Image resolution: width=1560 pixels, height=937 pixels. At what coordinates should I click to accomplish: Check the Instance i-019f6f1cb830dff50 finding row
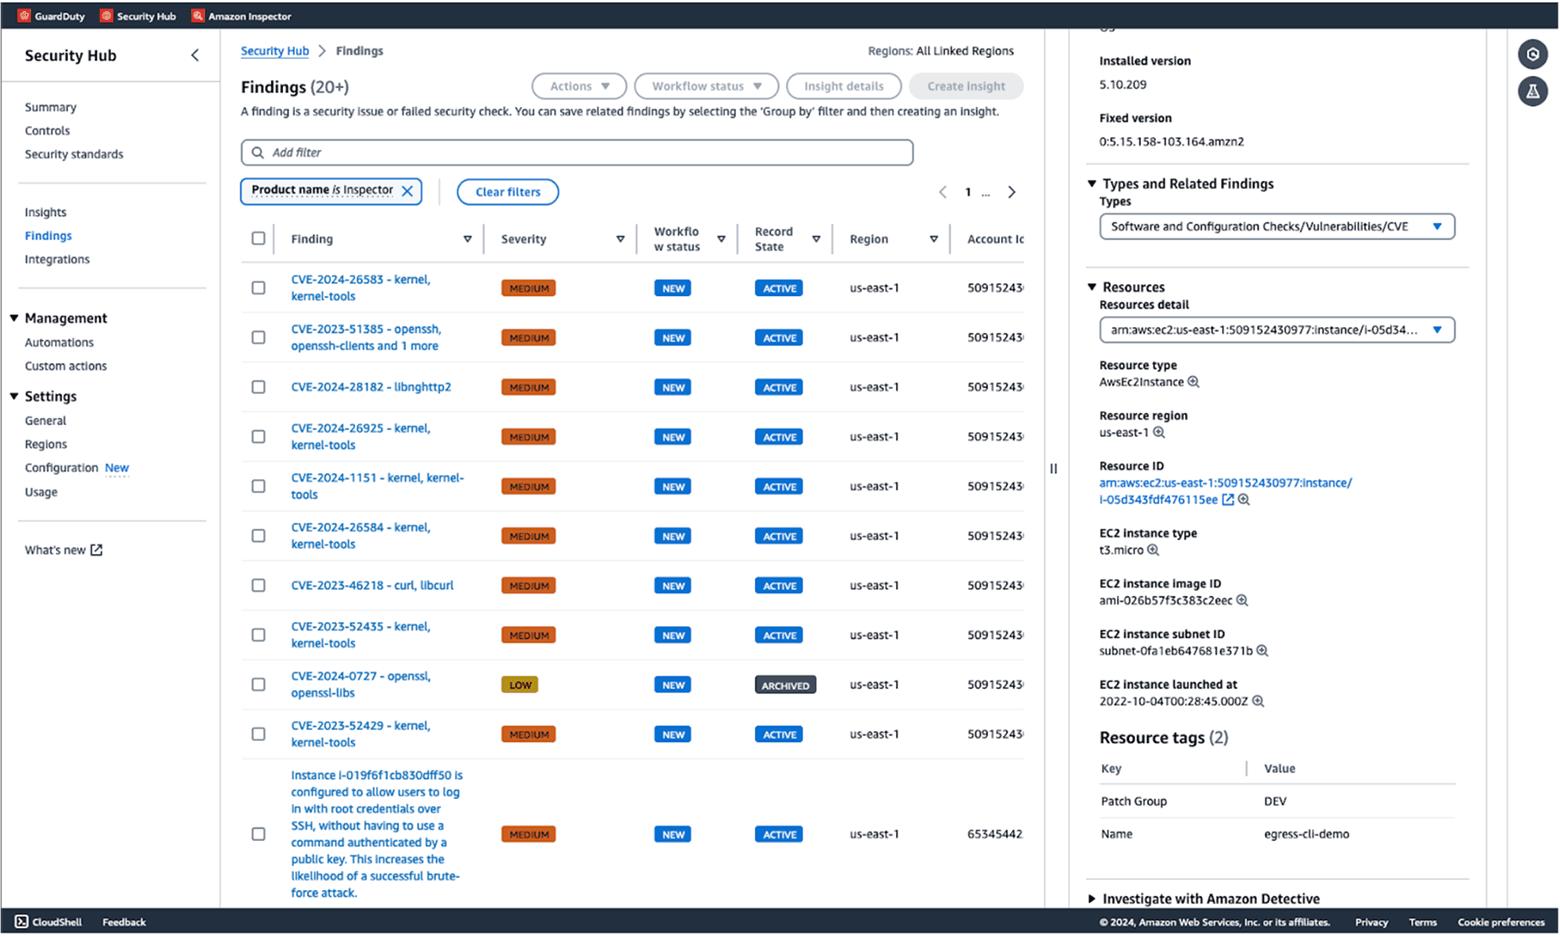point(258,834)
